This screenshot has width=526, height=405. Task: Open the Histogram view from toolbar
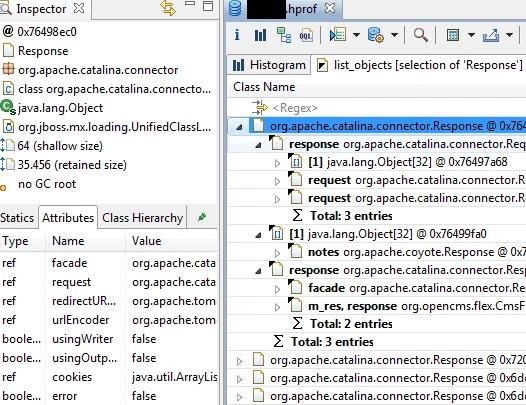coord(260,35)
